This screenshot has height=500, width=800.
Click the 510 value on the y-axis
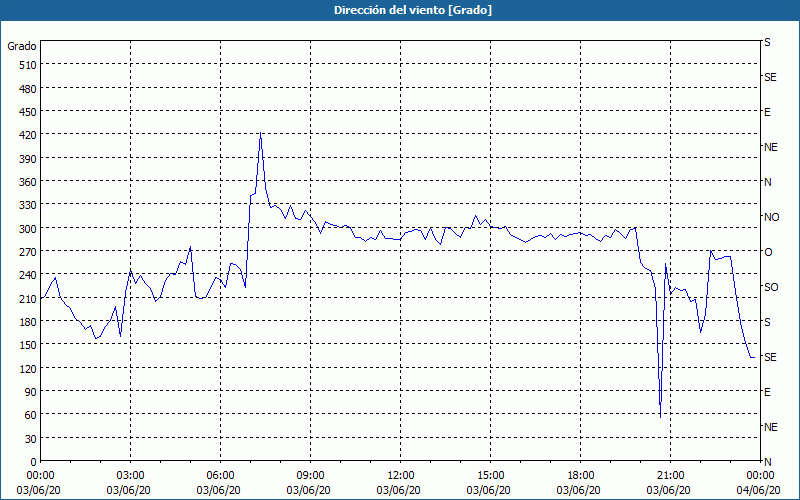(29, 65)
